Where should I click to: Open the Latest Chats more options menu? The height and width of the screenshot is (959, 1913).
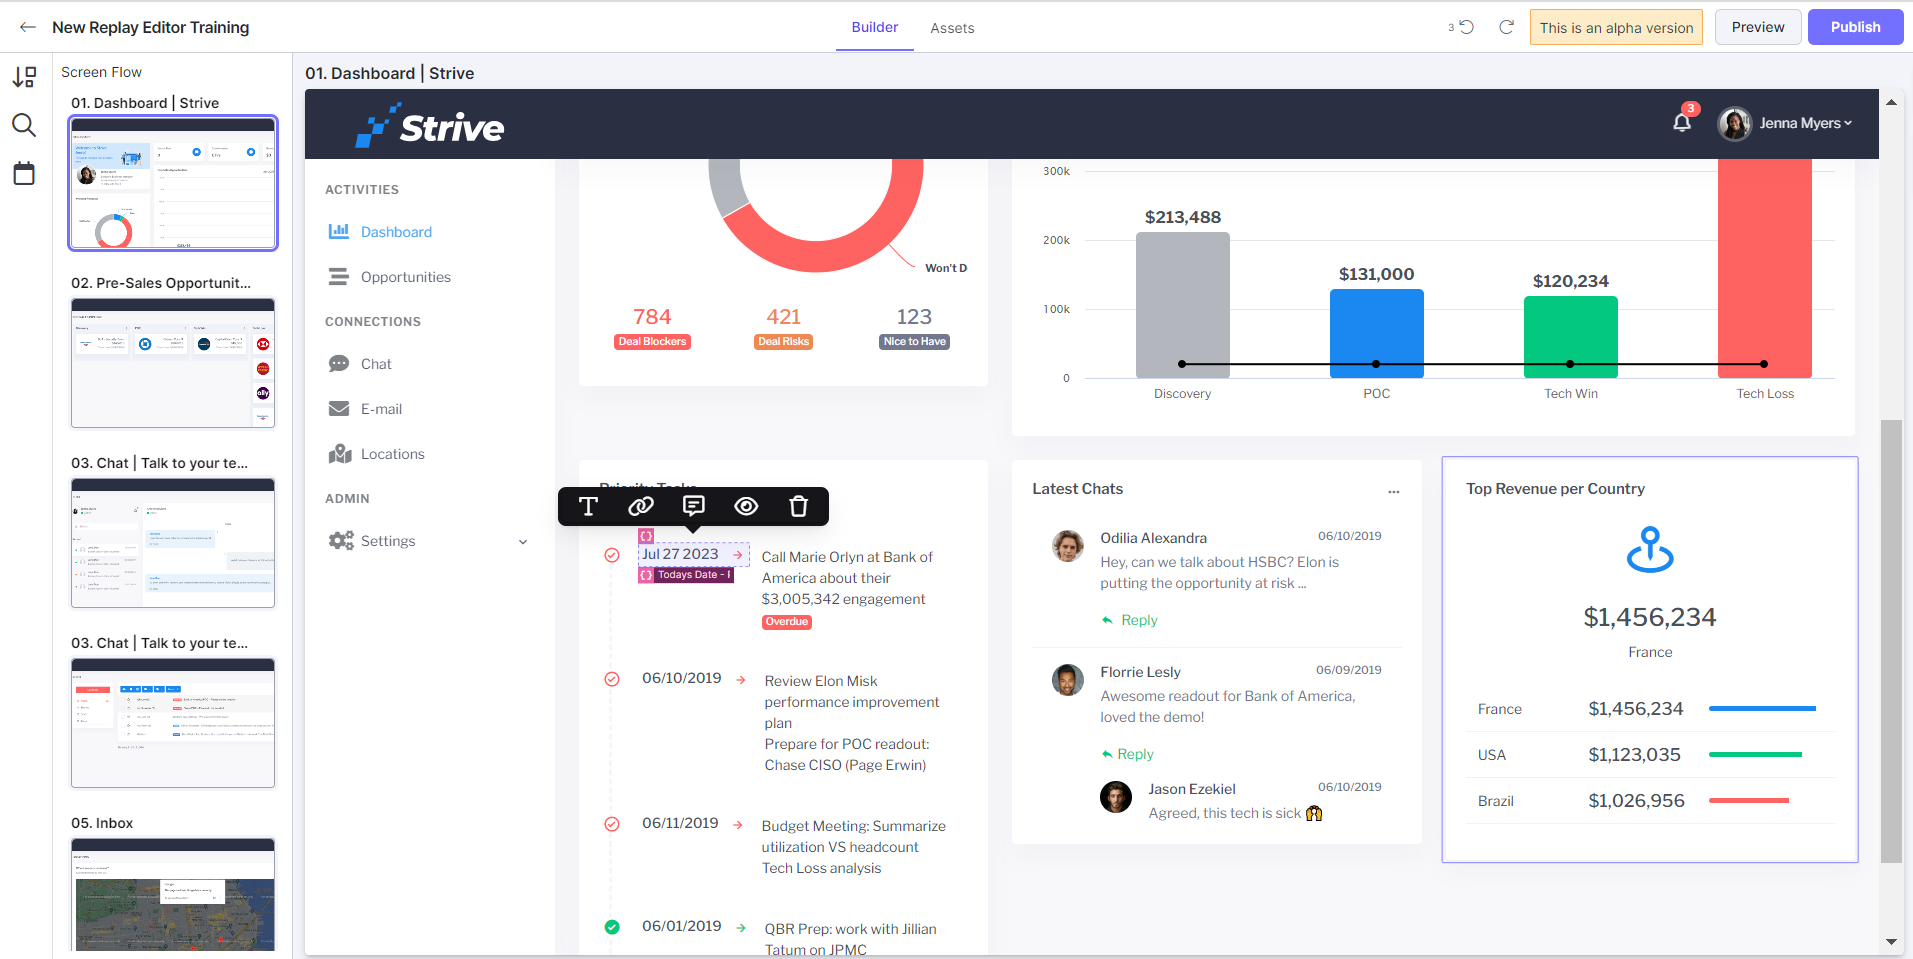(x=1394, y=491)
